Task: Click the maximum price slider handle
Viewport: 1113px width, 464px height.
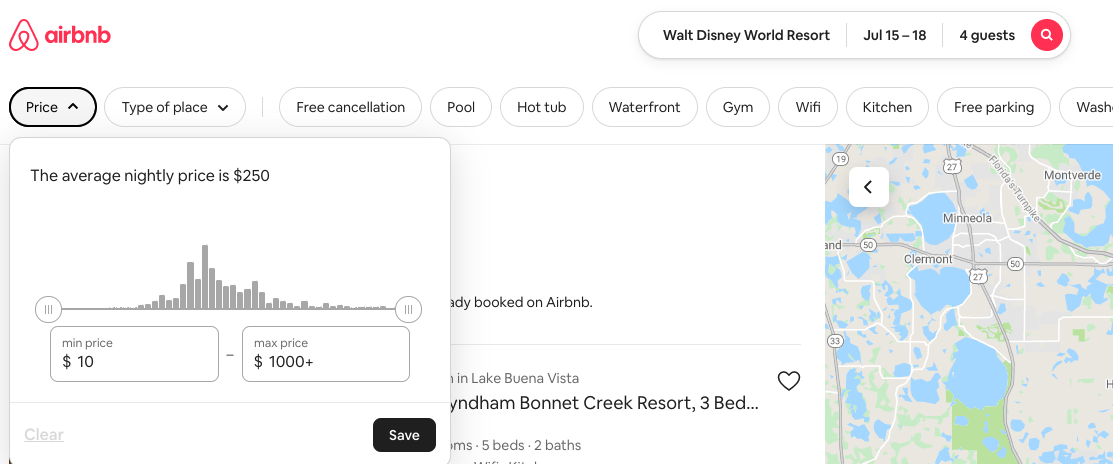Action: point(408,310)
